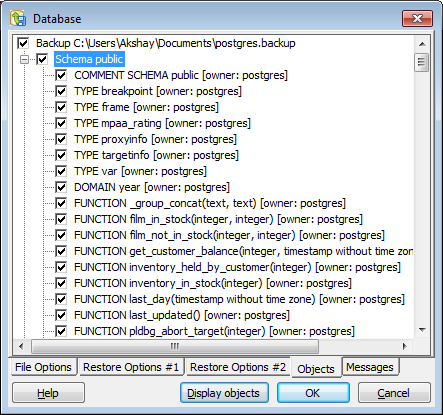
Task: Click the Cancel button
Action: 394,393
